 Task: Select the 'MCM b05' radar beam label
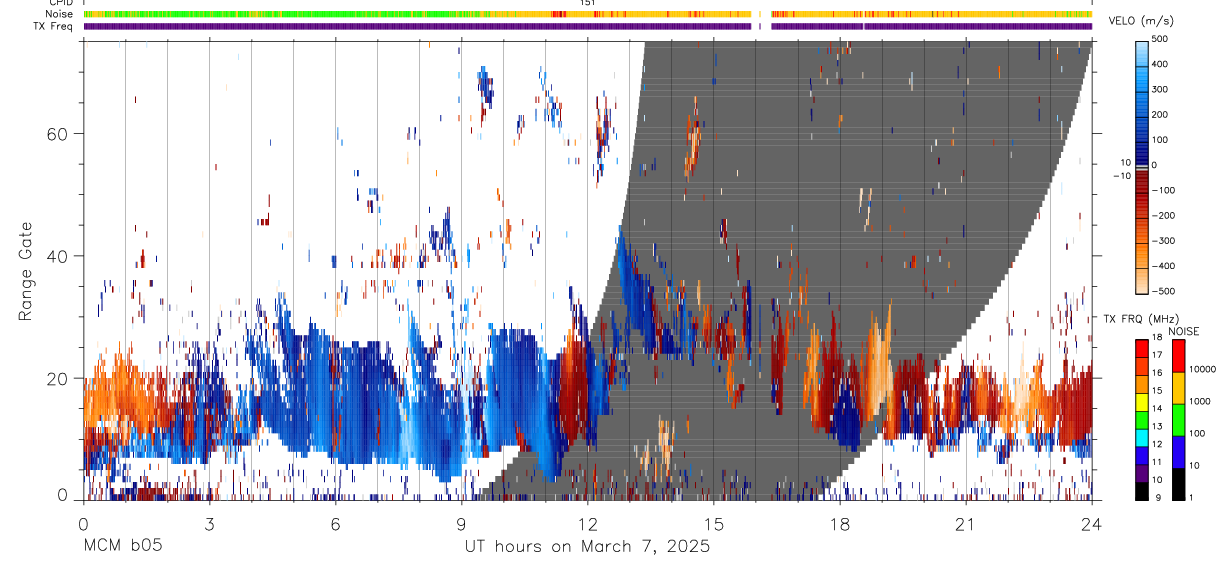(x=122, y=546)
